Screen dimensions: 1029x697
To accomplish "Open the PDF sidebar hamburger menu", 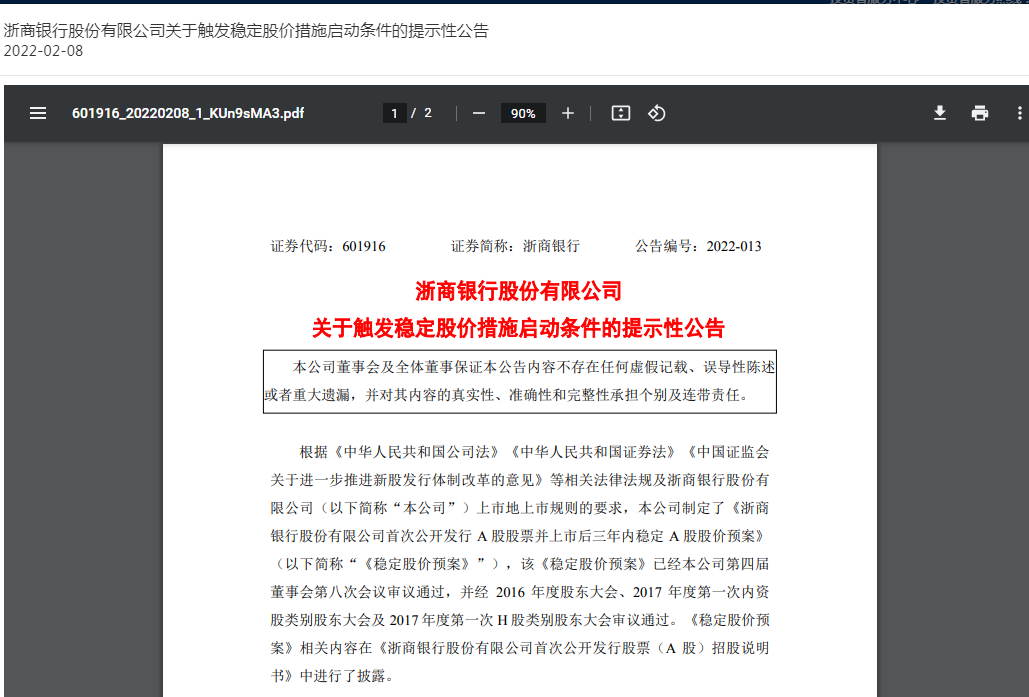I will (38, 114).
